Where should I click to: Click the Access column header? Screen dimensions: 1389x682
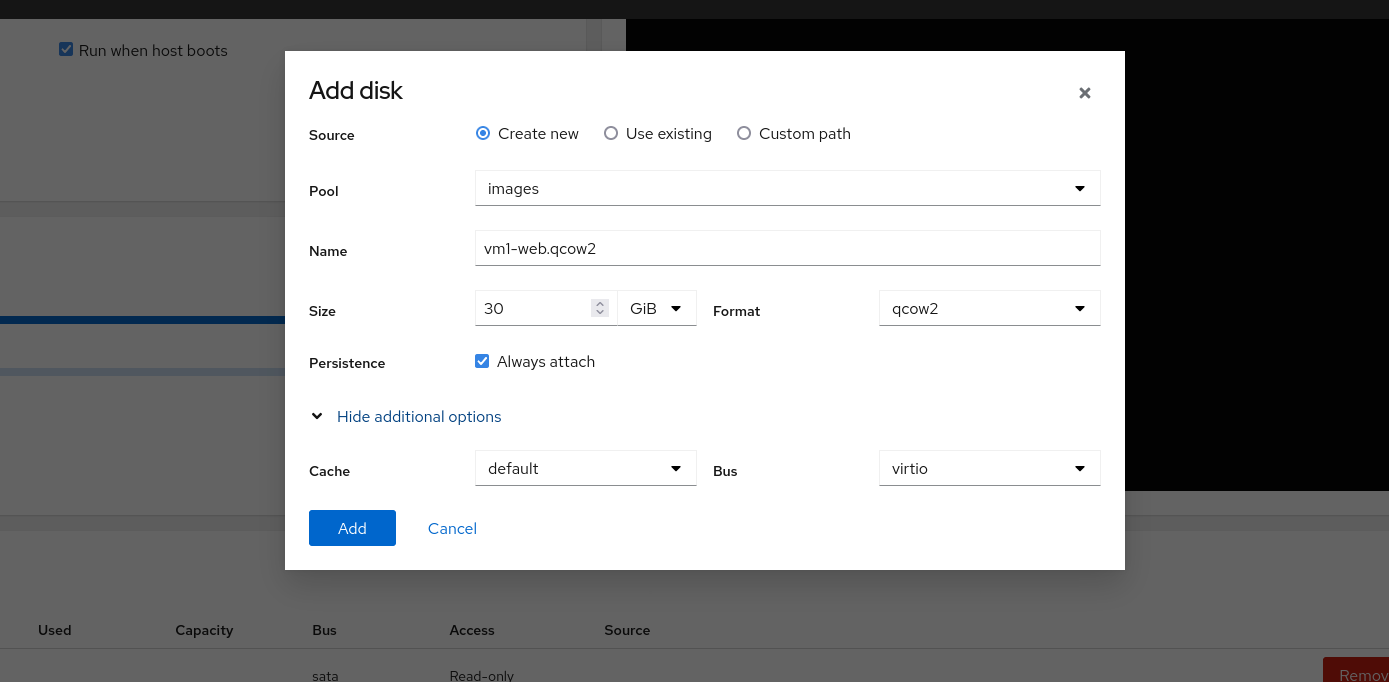tap(472, 630)
